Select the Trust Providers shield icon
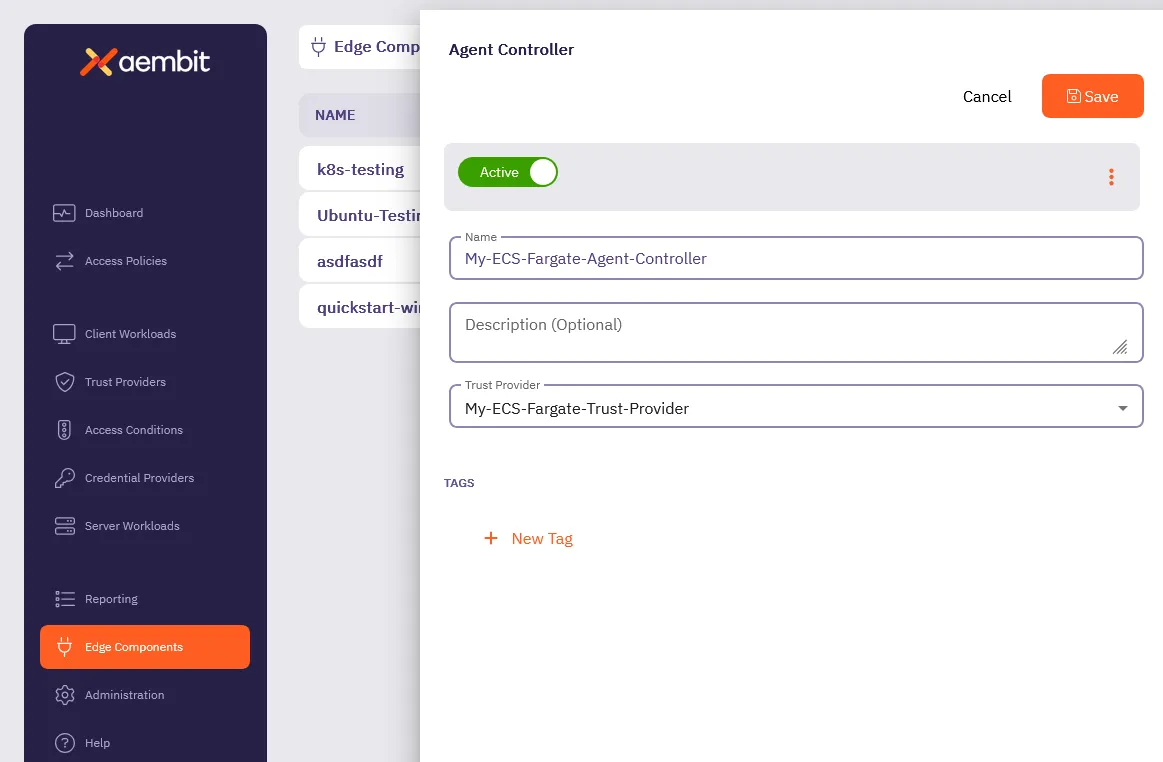1163x762 pixels. tap(64, 381)
